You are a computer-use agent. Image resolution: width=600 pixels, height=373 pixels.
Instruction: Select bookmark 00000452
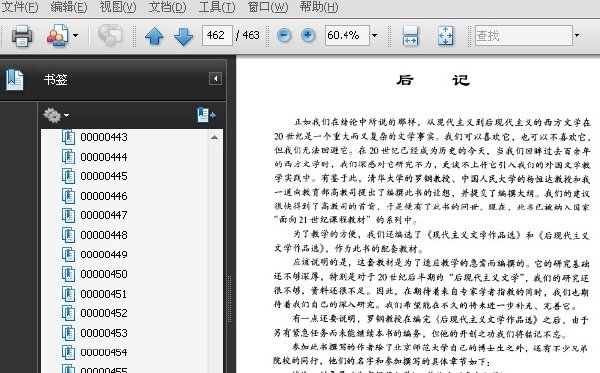point(104,313)
